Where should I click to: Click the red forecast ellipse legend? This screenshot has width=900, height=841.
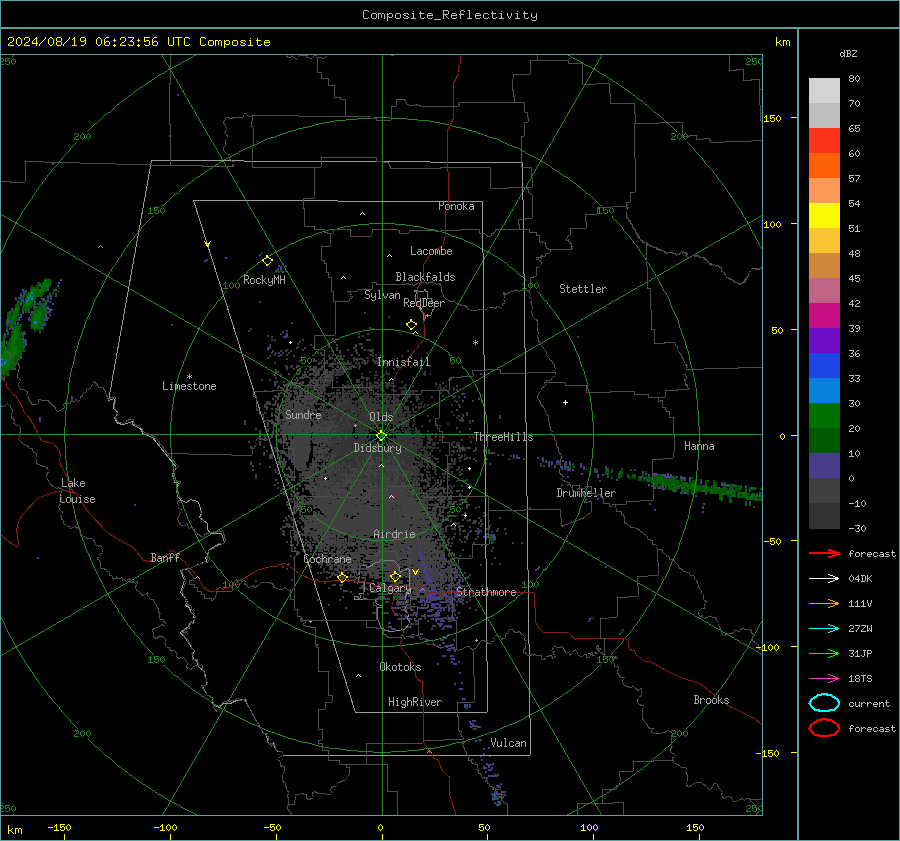(x=824, y=728)
